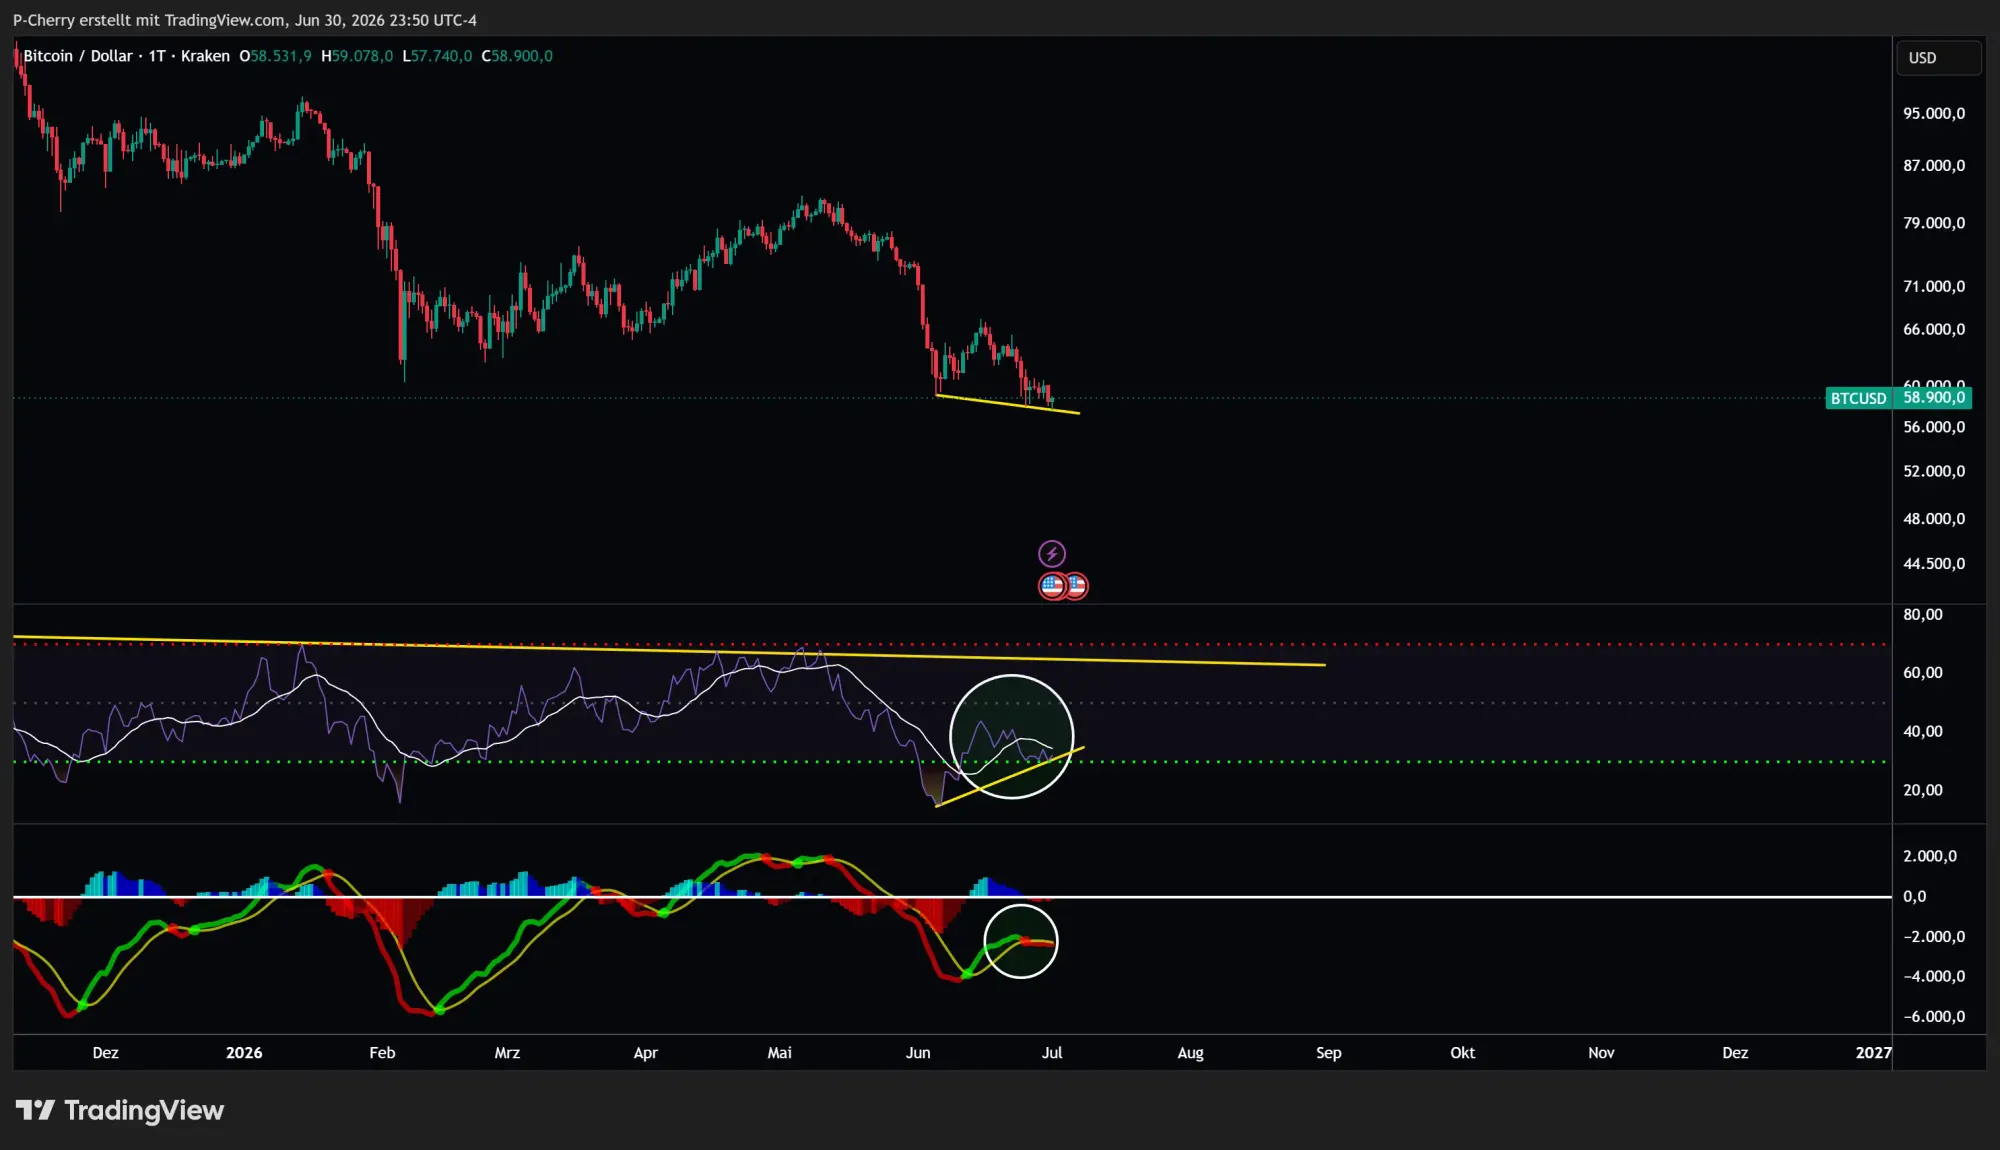Click the green BTCUSD symbol tag
This screenshot has width=2000, height=1150.
click(x=1858, y=398)
